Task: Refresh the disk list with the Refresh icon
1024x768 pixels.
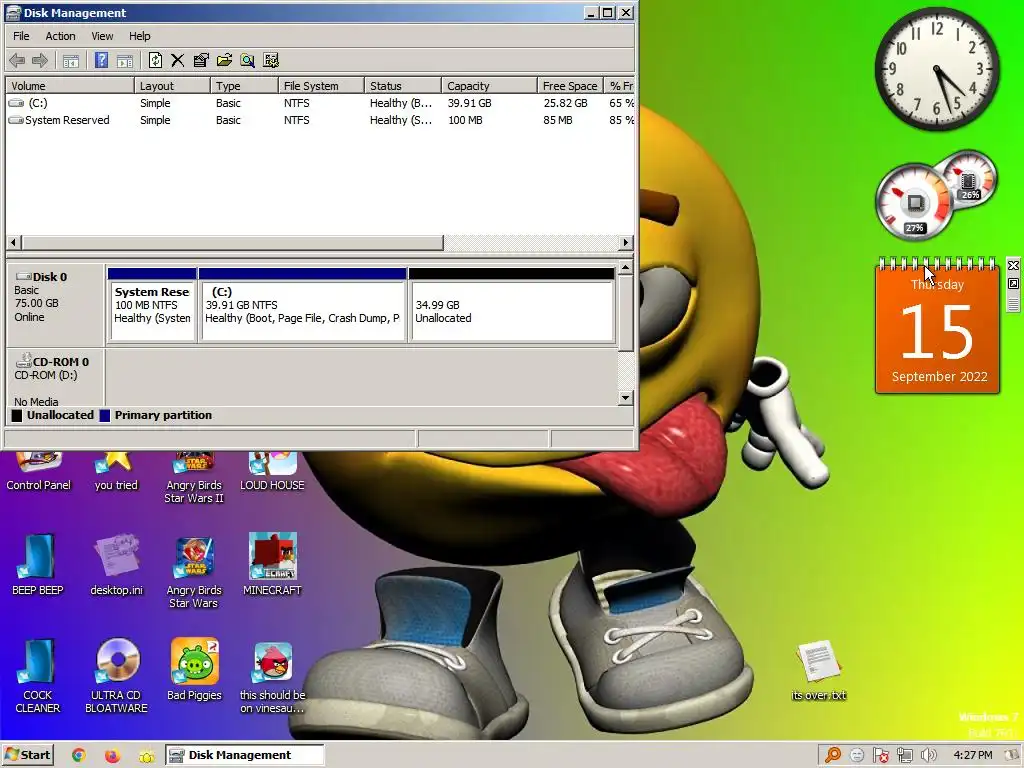Action: (x=155, y=61)
